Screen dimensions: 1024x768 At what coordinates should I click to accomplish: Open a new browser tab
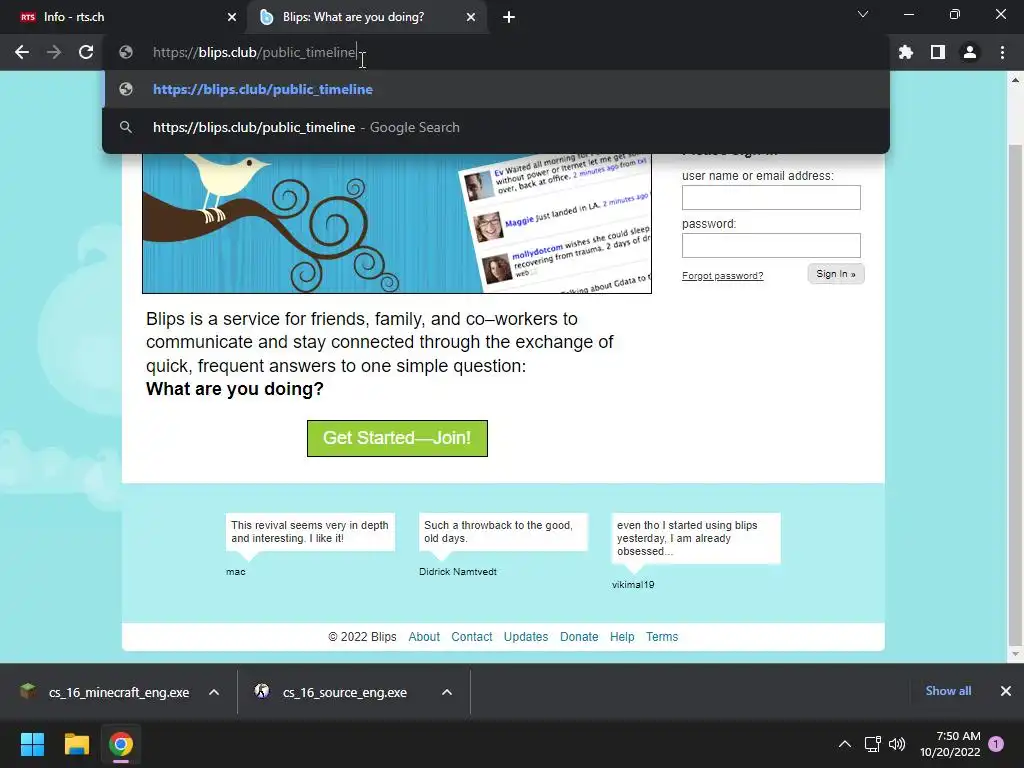click(x=509, y=17)
